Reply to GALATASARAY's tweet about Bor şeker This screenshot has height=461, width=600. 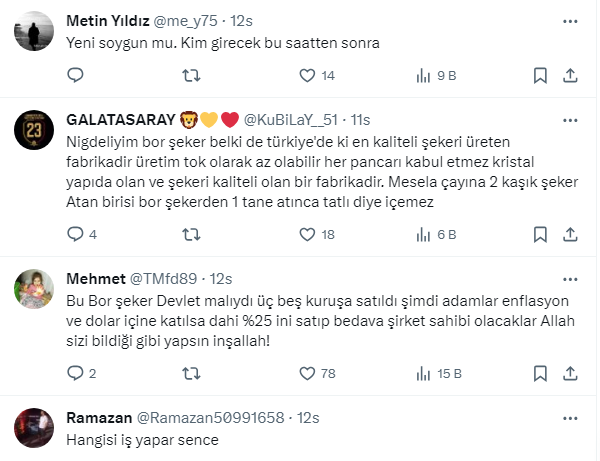click(x=75, y=235)
